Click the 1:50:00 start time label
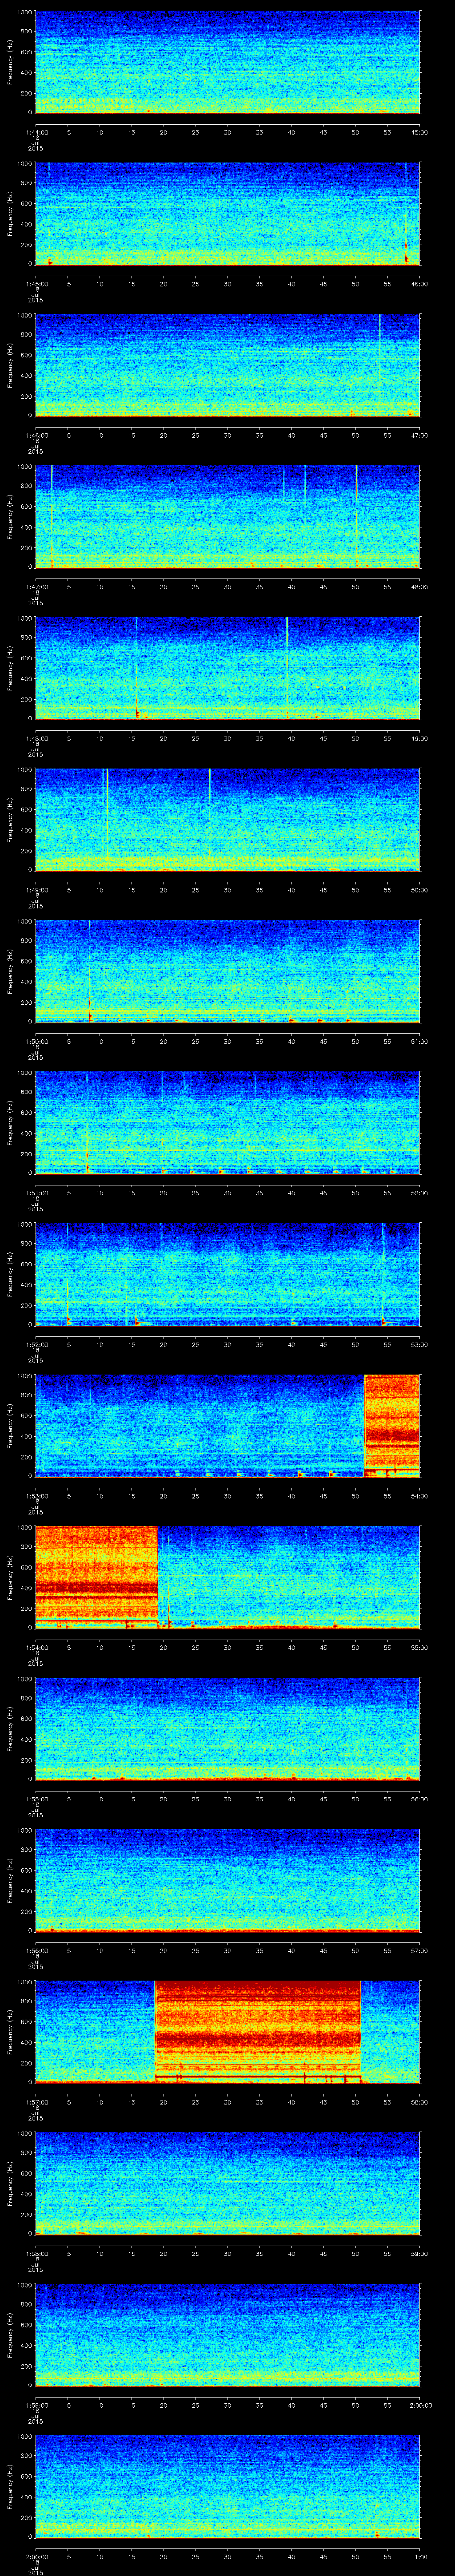This screenshot has width=455, height=2576. coord(37,1041)
